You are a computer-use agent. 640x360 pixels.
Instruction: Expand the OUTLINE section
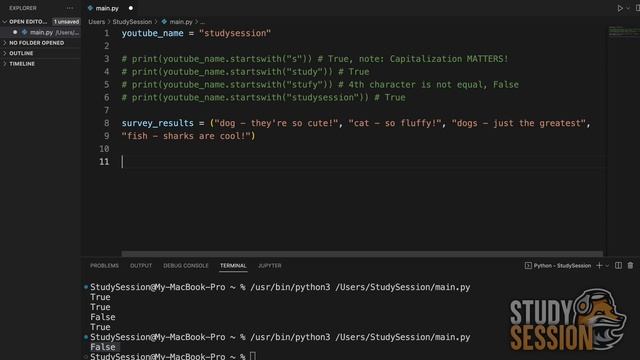point(21,53)
